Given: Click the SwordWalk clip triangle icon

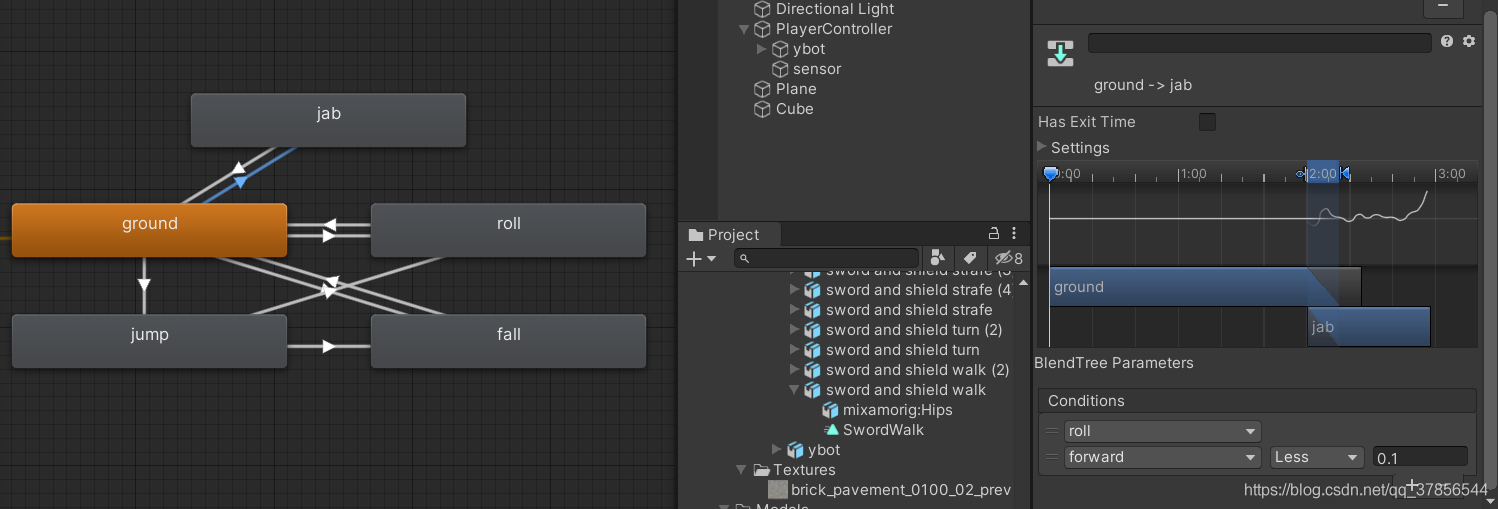Looking at the screenshot, I should [830, 430].
